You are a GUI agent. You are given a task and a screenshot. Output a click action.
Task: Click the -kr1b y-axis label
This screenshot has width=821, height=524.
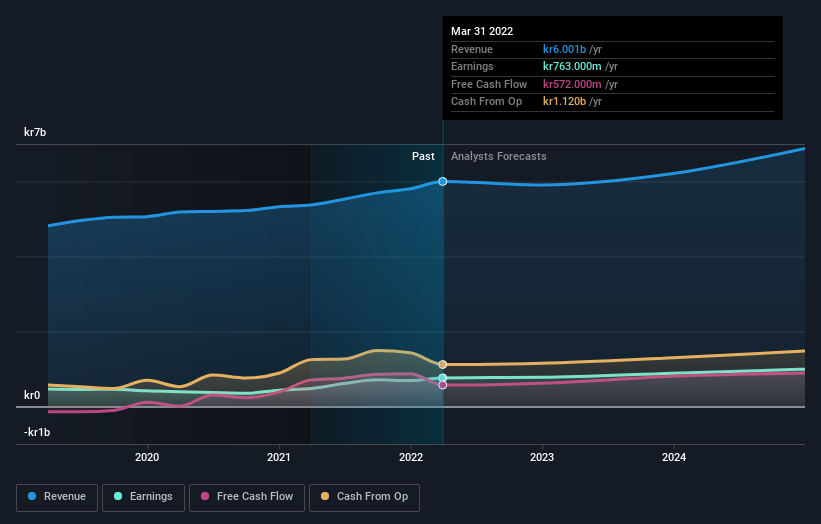coord(37,432)
